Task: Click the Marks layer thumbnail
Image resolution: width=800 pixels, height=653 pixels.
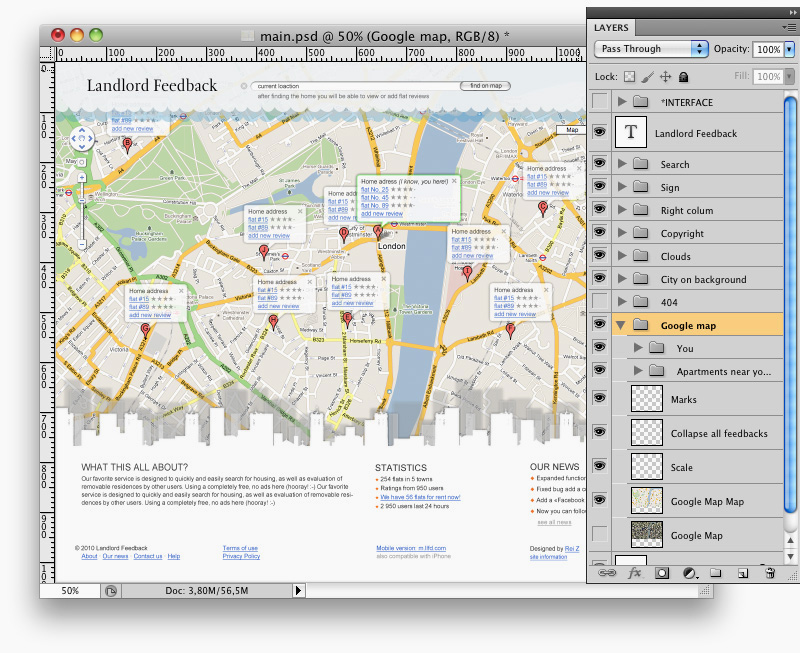Action: click(647, 398)
